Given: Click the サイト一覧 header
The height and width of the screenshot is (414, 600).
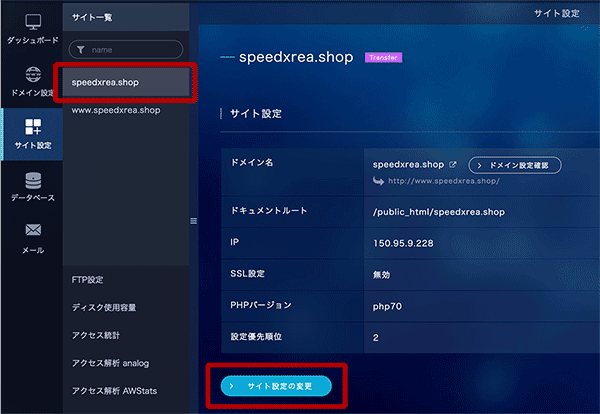Looking at the screenshot, I should click(x=92, y=17).
